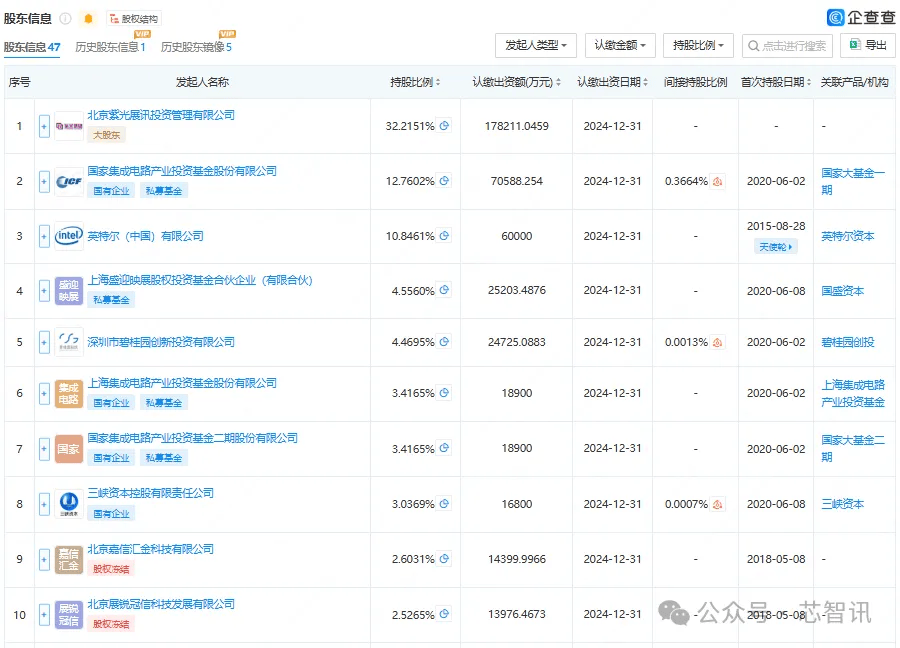Click pie chart icon next to 32.2151%
This screenshot has height=648, width=900.
tap(444, 126)
